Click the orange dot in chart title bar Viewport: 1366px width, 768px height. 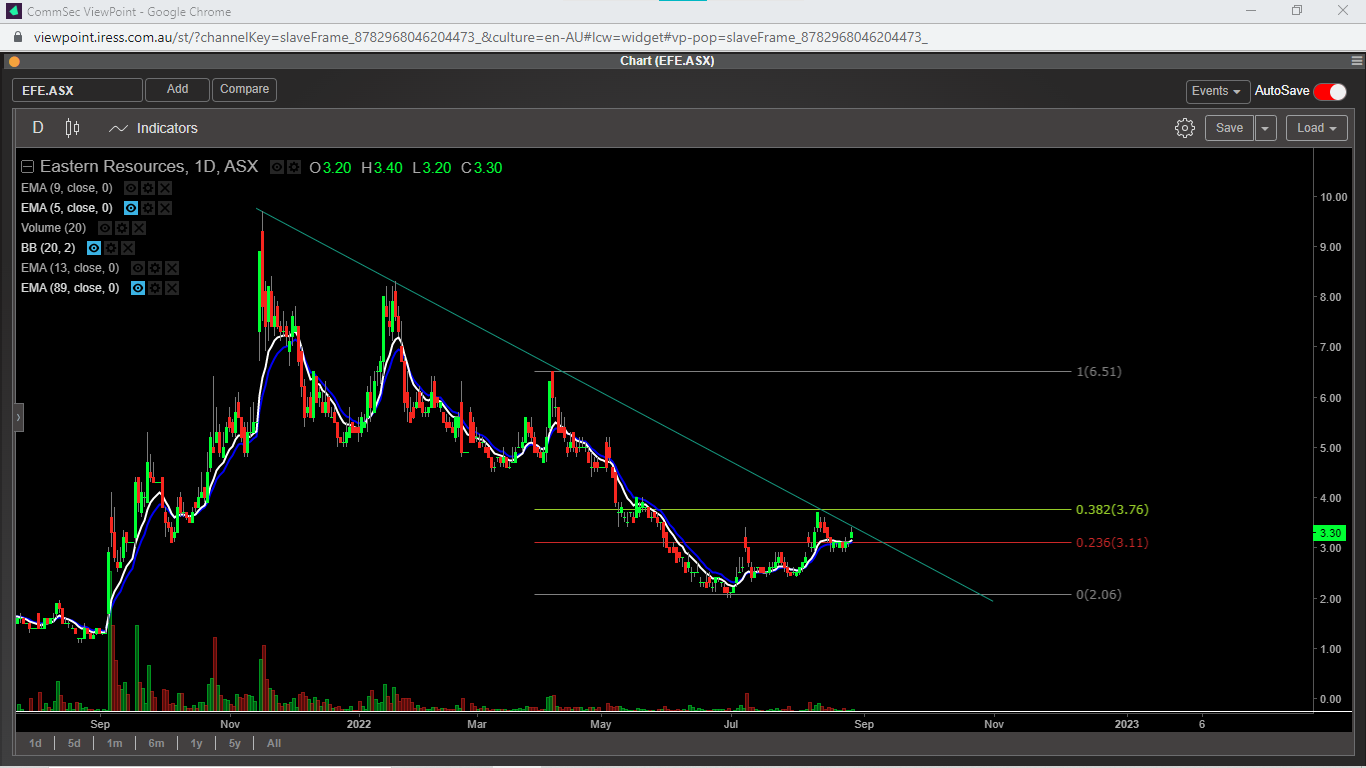point(13,61)
